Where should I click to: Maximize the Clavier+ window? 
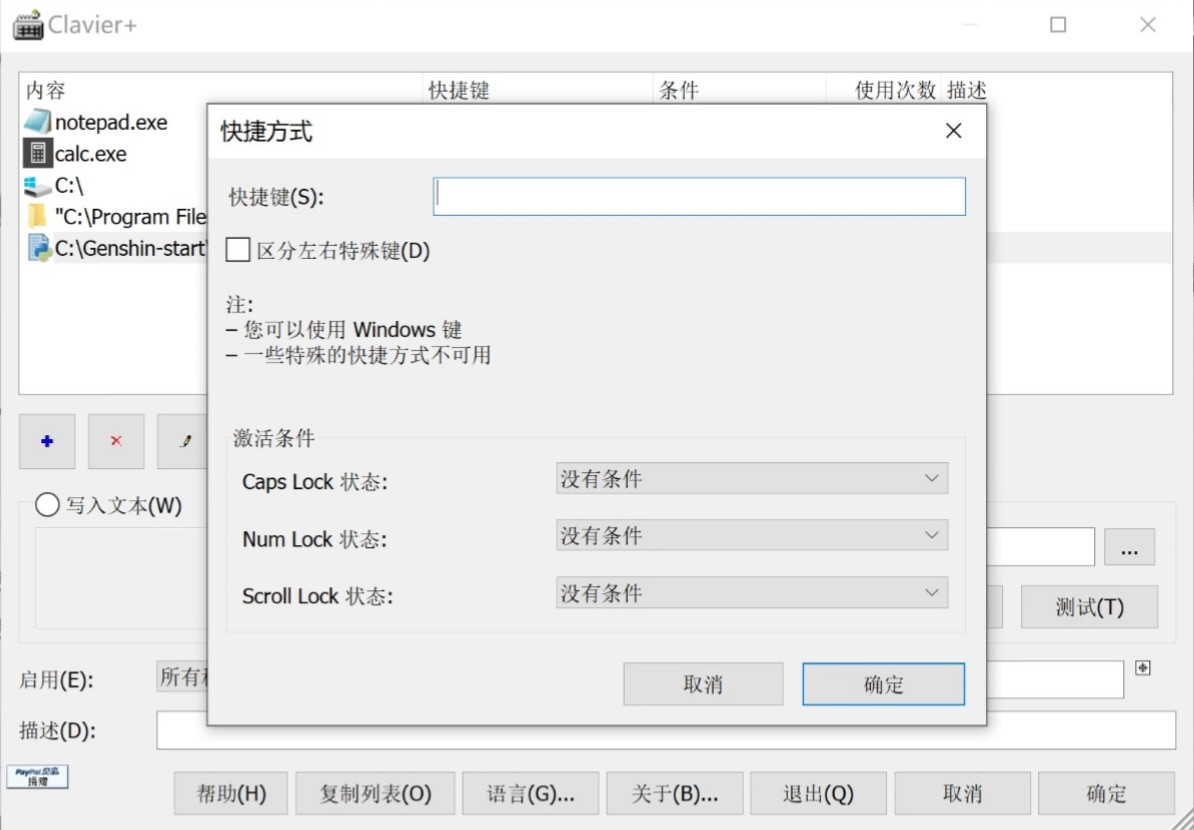click(x=1058, y=25)
